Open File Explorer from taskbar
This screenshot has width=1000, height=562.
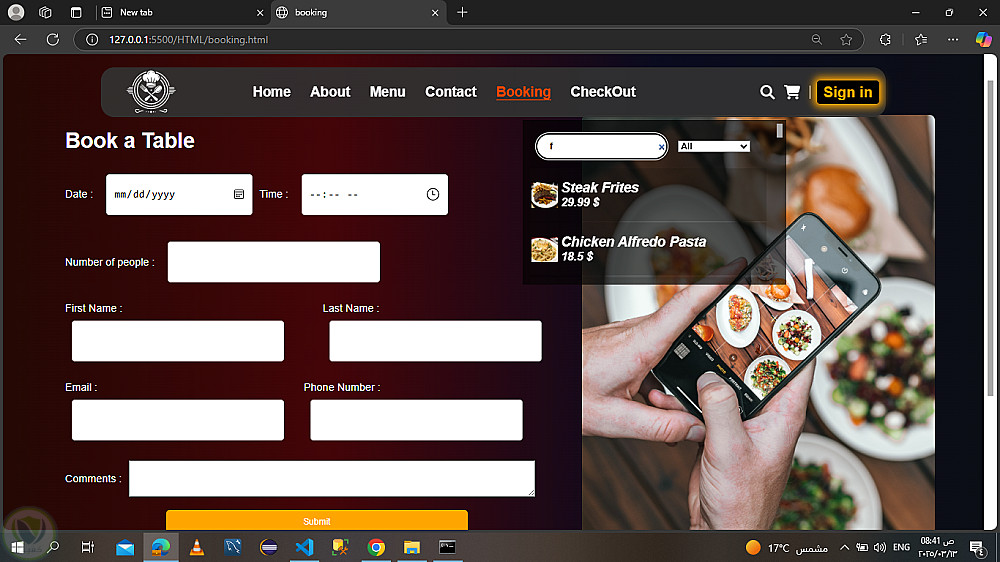click(x=412, y=547)
